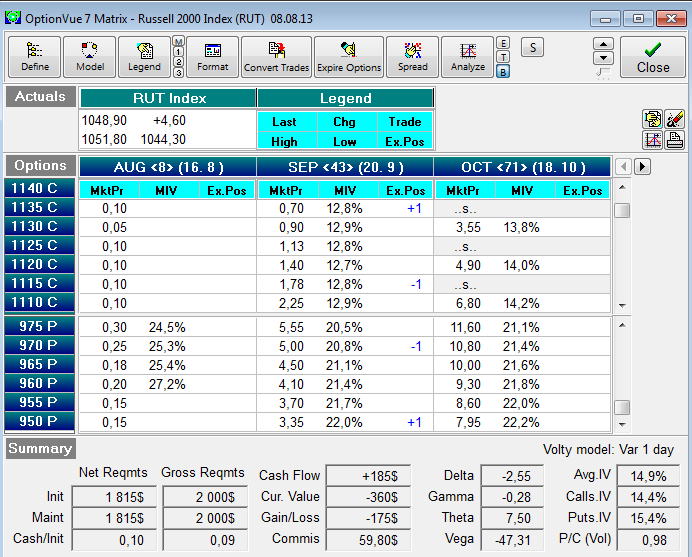692x557 pixels.
Task: Click the S button in toolbar
Action: (533, 47)
